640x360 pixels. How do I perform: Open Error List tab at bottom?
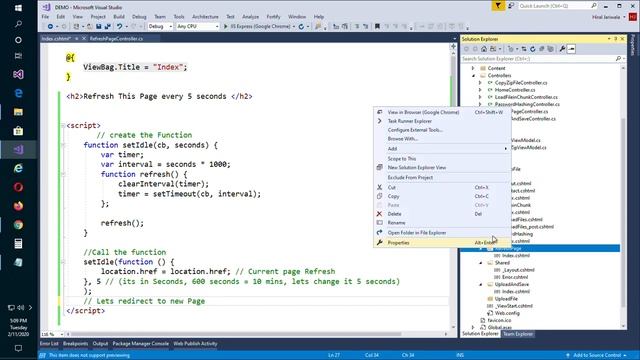49,344
